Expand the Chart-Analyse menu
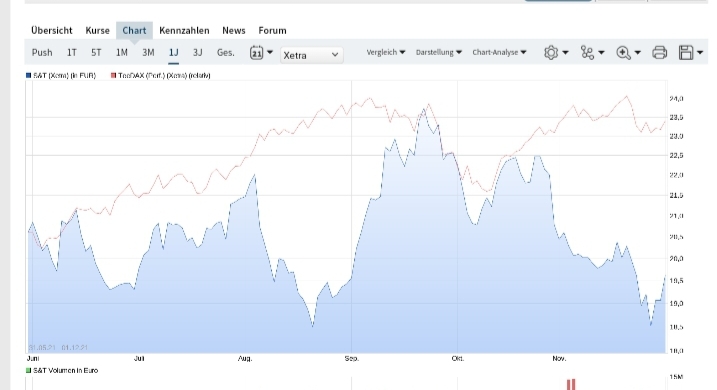Image resolution: width=717 pixels, height=390 pixels. [499, 52]
